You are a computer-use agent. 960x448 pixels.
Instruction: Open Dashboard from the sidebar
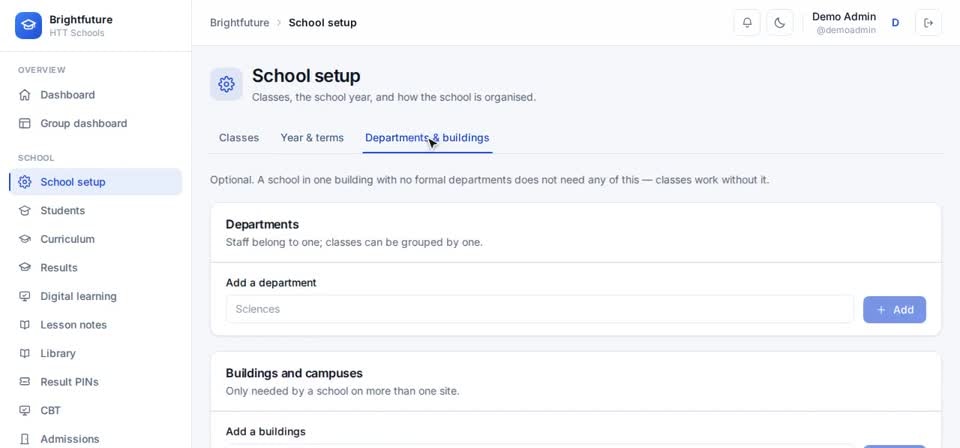(96, 95)
